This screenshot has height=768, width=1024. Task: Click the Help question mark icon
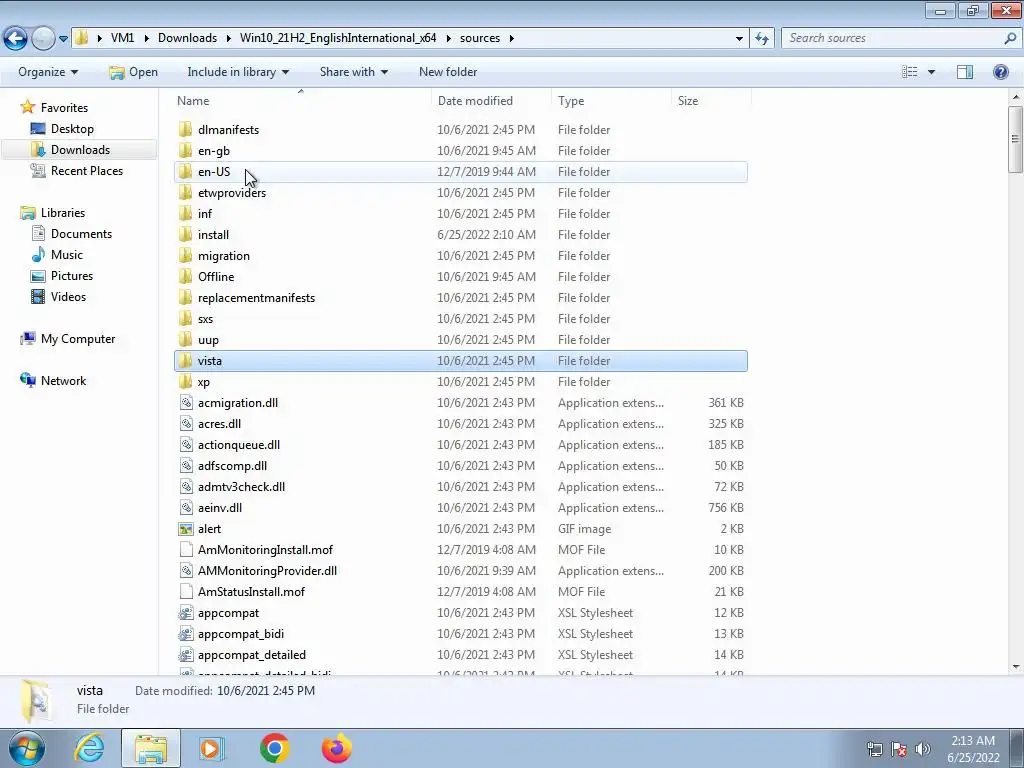(1000, 72)
